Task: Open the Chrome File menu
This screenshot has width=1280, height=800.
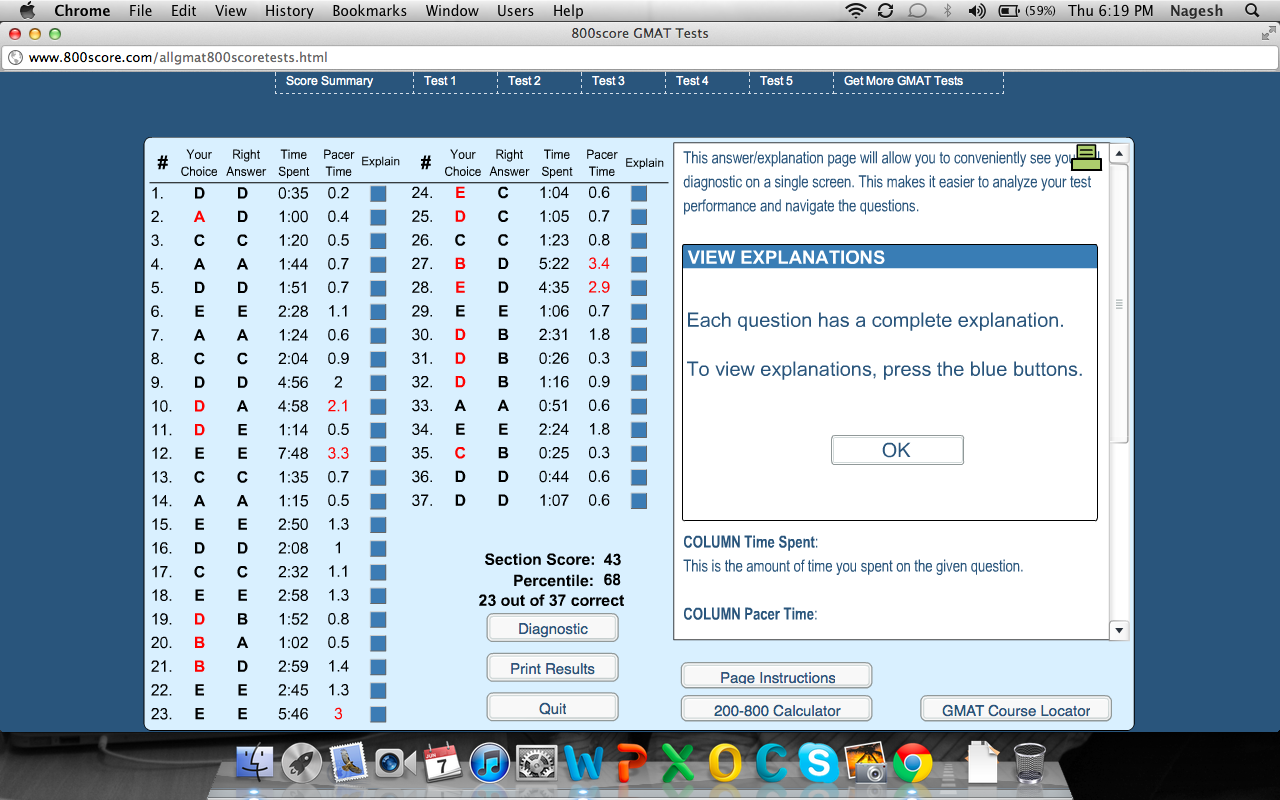Action: (x=141, y=11)
